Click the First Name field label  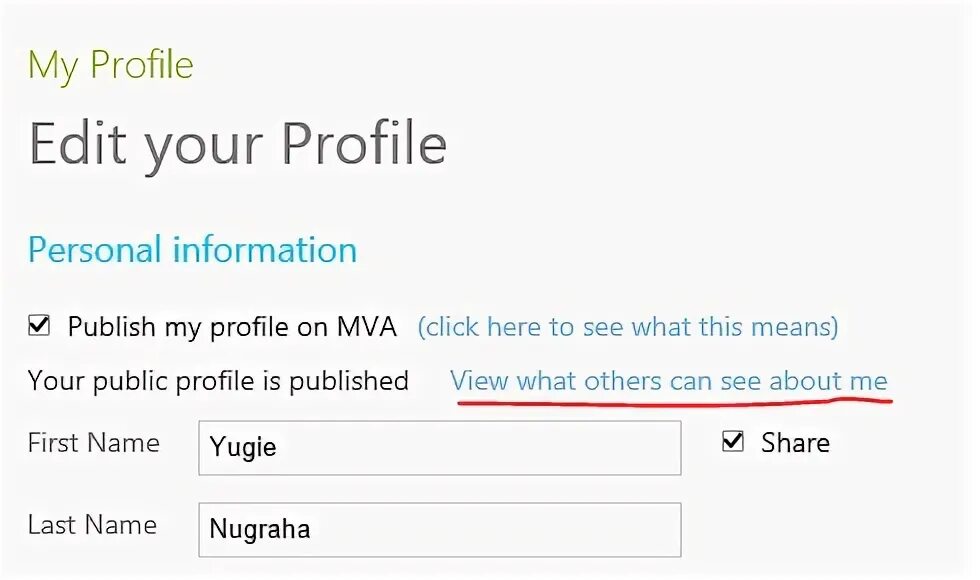tap(93, 443)
